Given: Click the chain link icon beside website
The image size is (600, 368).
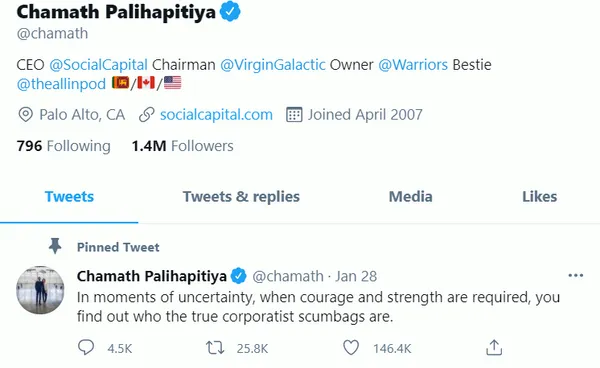Looking at the screenshot, I should click(147, 115).
